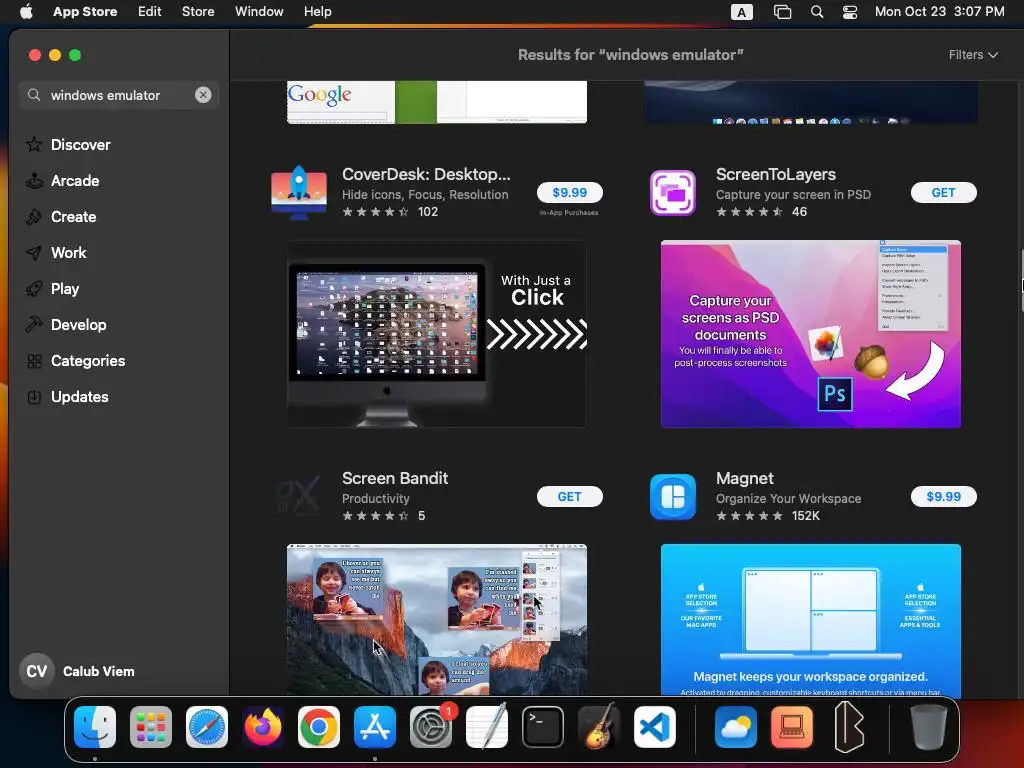This screenshot has width=1024, height=768.
Task: Open the Trash in the Dock
Action: pos(928,727)
